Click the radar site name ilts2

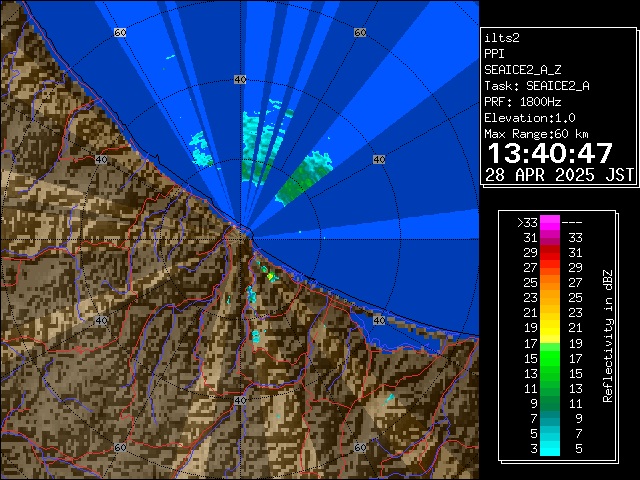[x=502, y=38]
